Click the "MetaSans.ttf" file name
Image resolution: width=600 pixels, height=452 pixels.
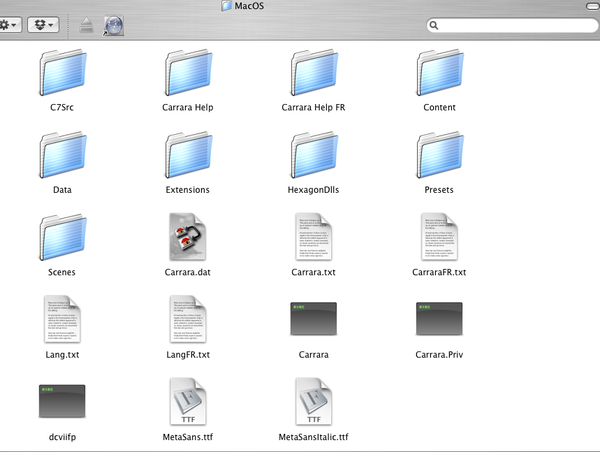point(188,437)
